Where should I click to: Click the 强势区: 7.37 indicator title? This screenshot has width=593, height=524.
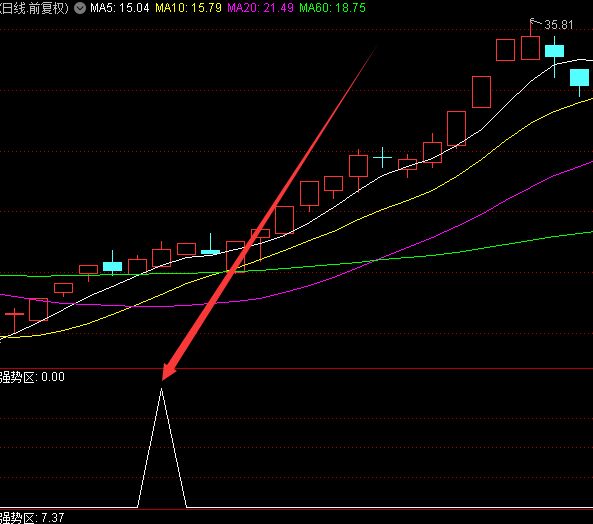pos(32,517)
